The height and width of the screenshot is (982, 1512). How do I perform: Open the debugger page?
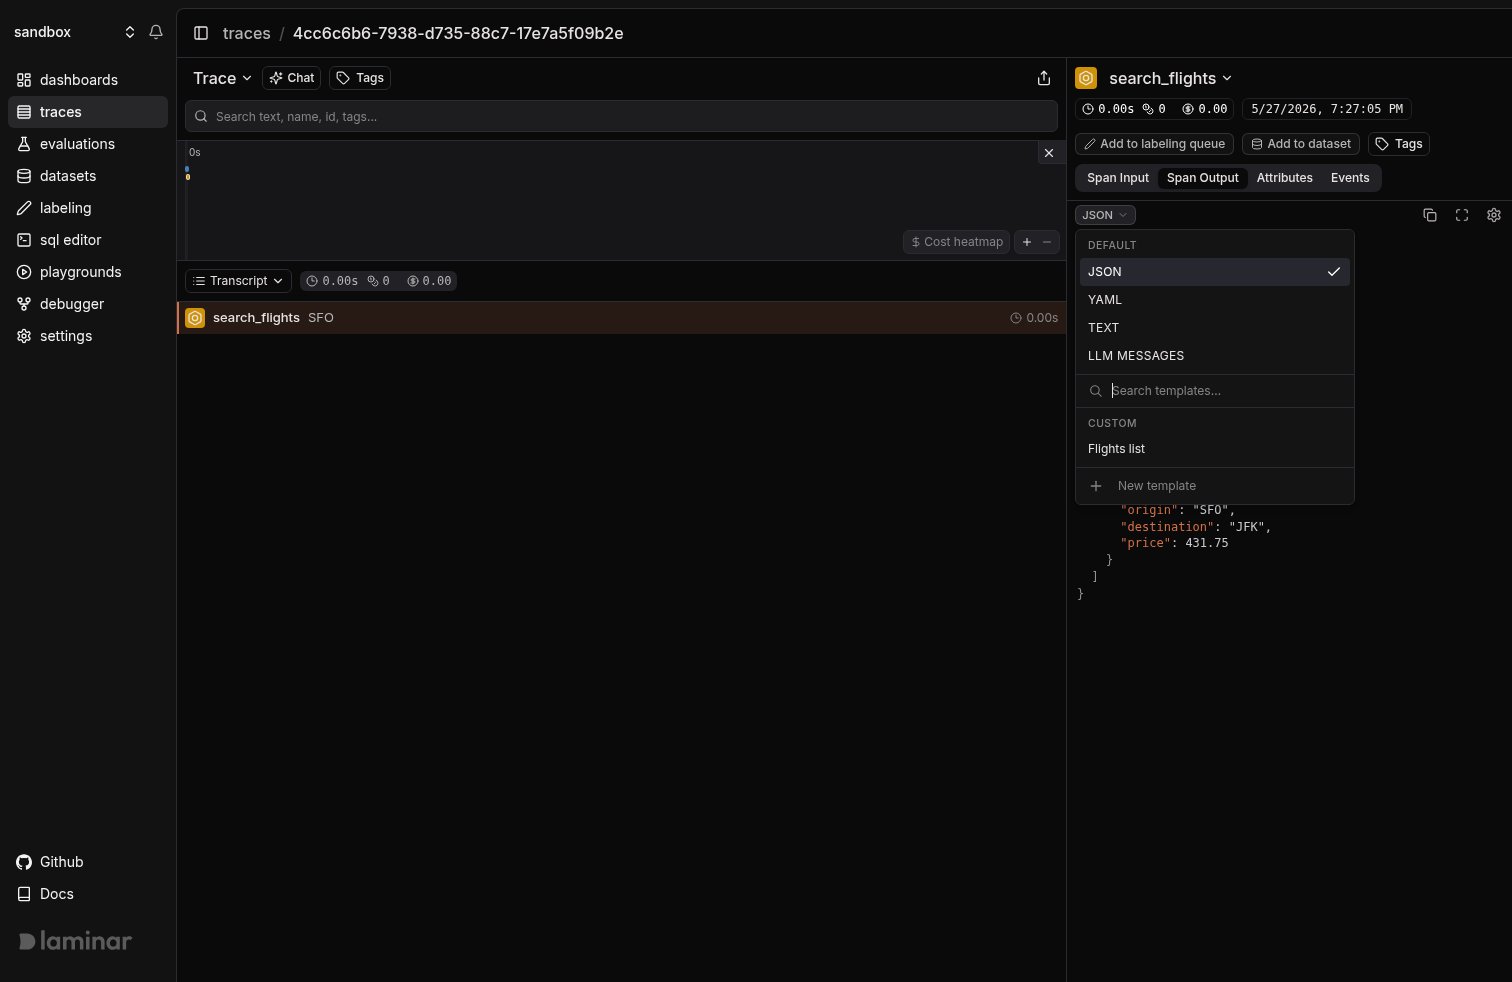tap(88, 304)
